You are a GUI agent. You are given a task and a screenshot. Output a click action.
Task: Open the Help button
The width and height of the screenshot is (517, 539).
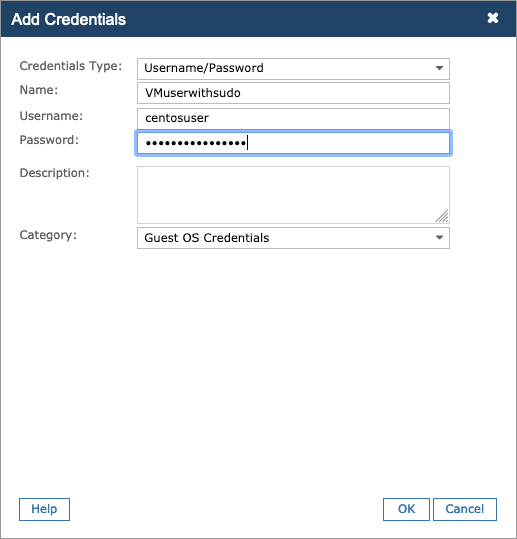click(44, 509)
